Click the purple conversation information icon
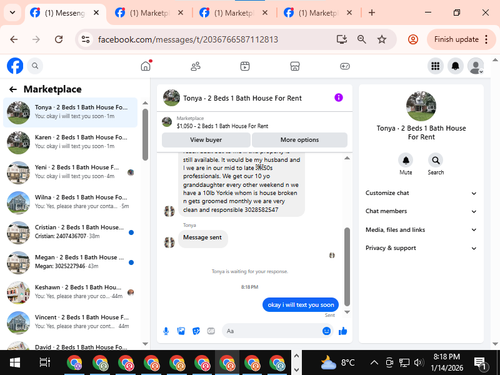Image resolution: width=500 pixels, height=375 pixels. tap(339, 98)
